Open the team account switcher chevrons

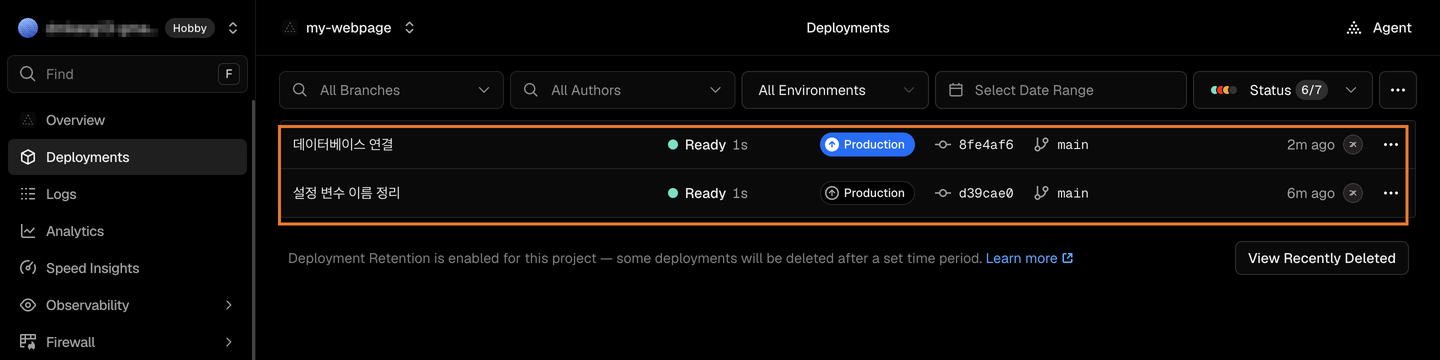click(233, 28)
